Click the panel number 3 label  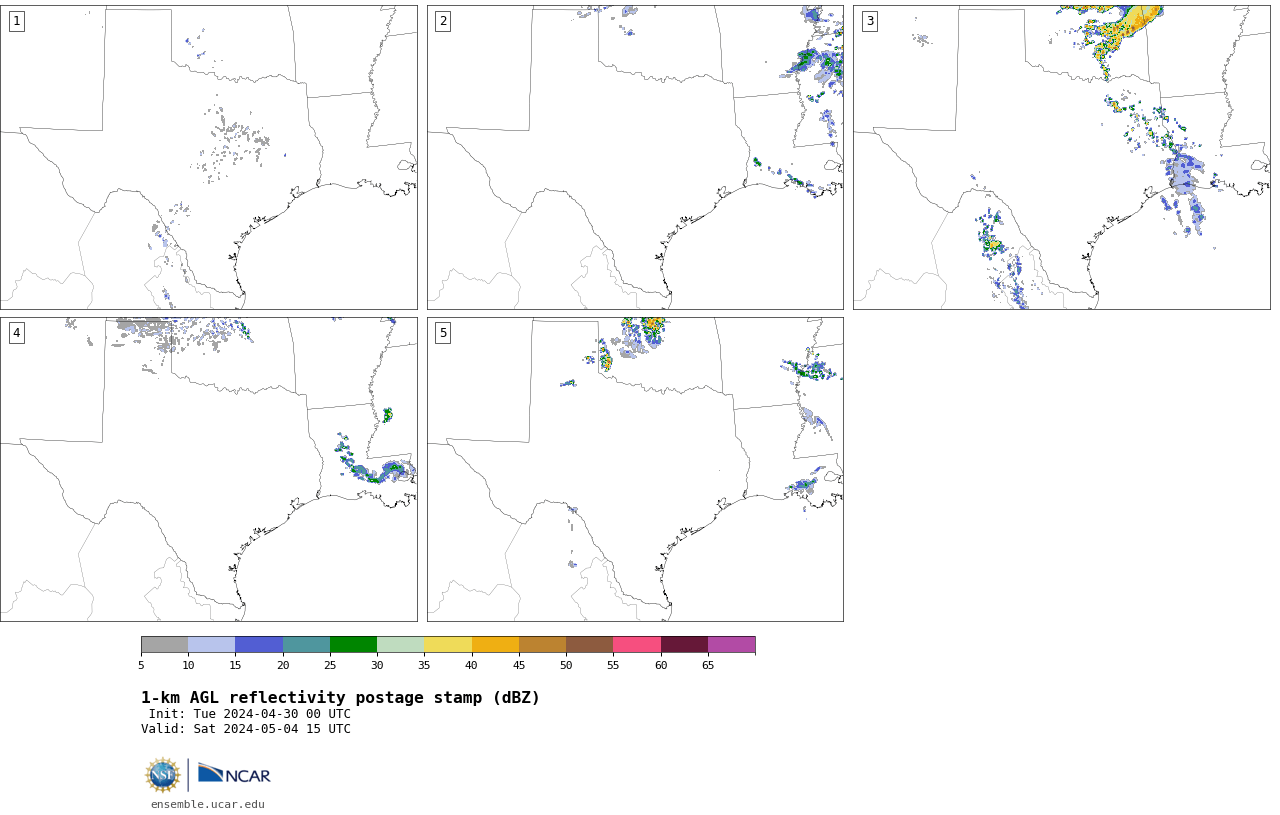click(870, 21)
